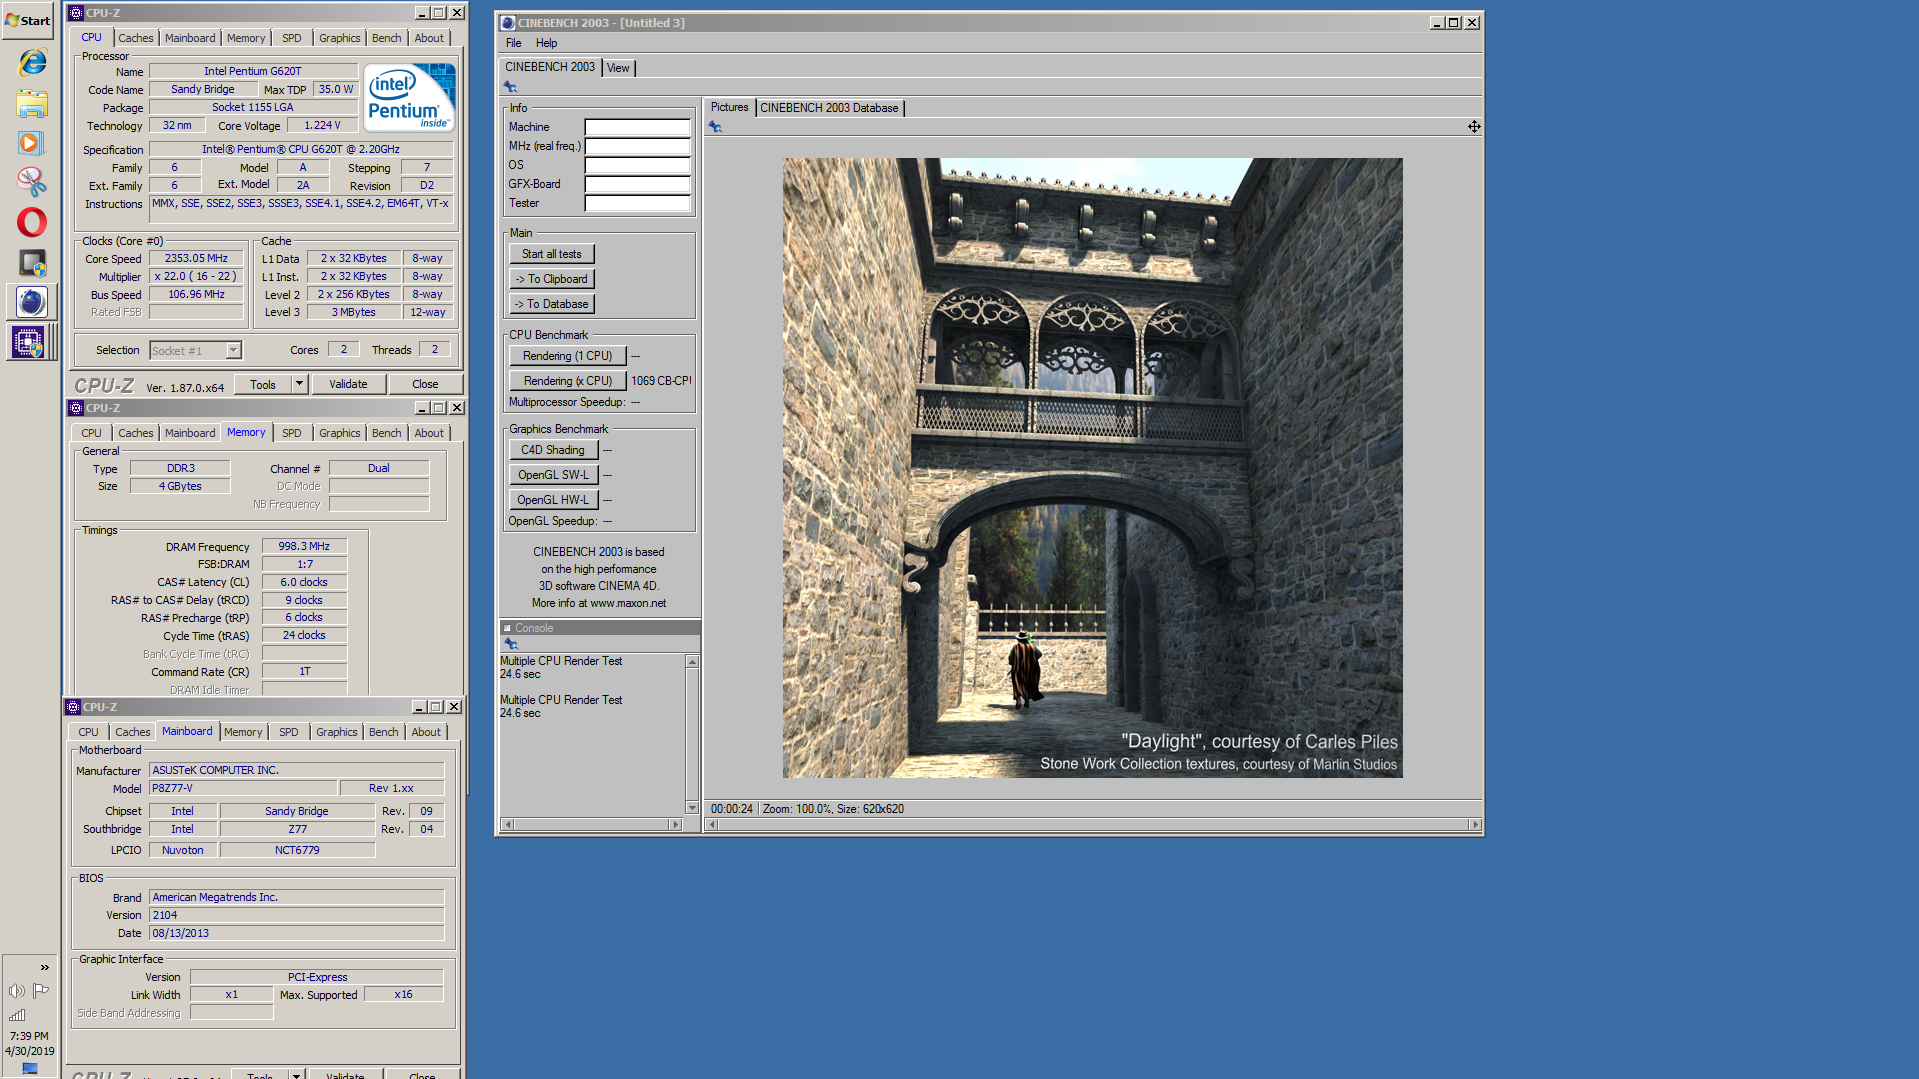Click Close in the top CPU-Z window
This screenshot has height=1079, width=1919.
pyautogui.click(x=425, y=384)
